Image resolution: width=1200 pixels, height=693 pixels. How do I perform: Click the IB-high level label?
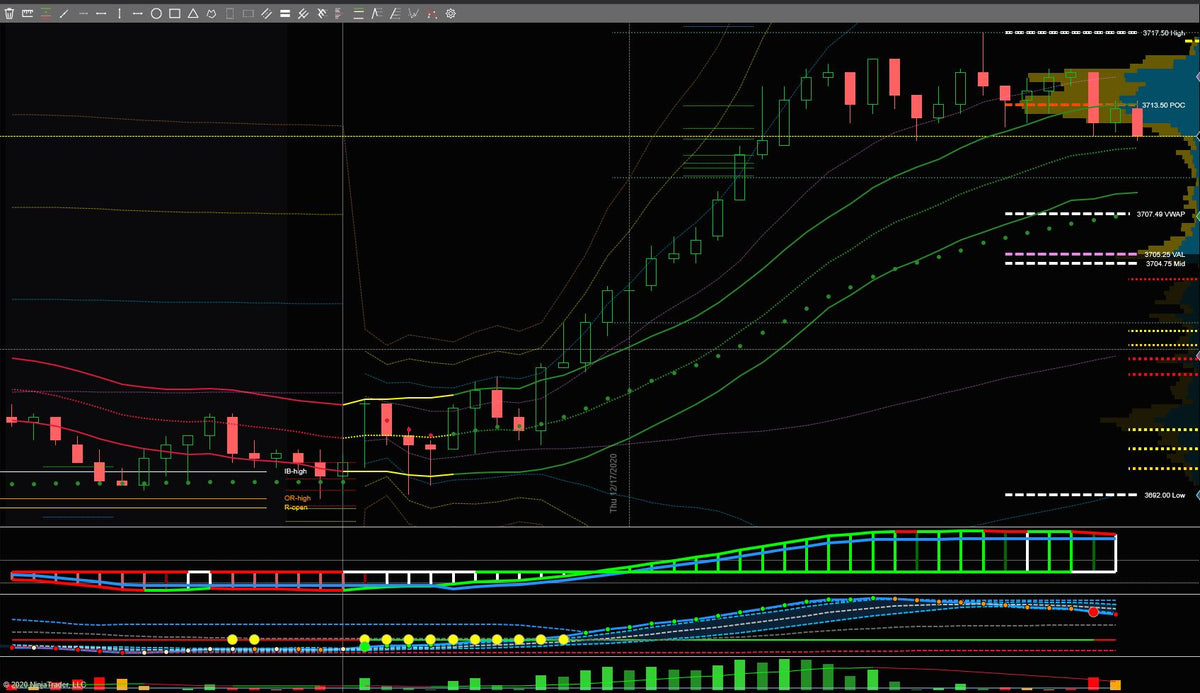click(295, 471)
